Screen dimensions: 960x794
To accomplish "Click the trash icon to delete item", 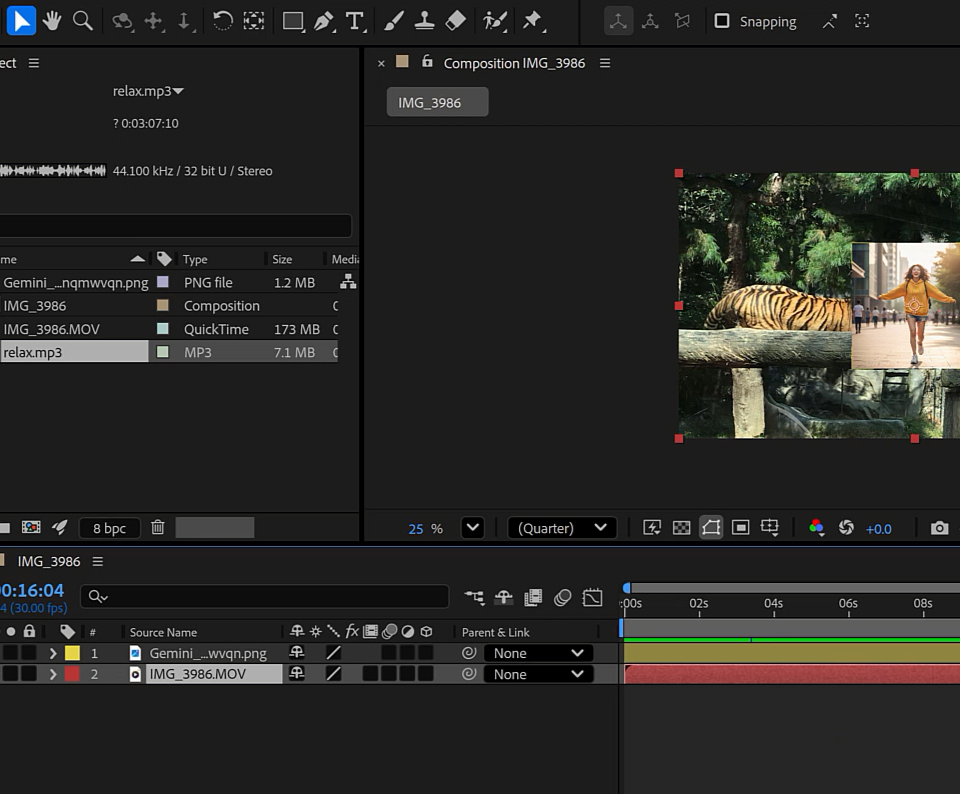I will pyautogui.click(x=158, y=527).
